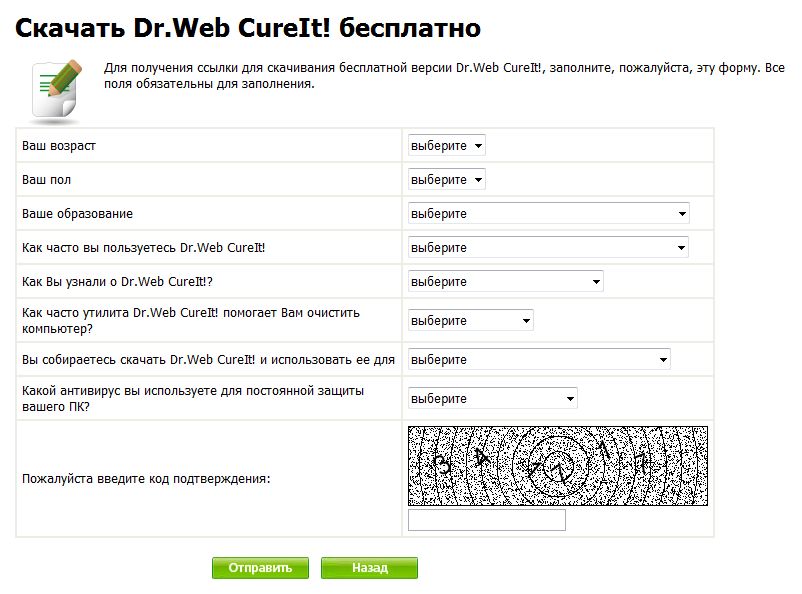
Task: Open the "Ваше образование" dropdown
Action: 548,214
